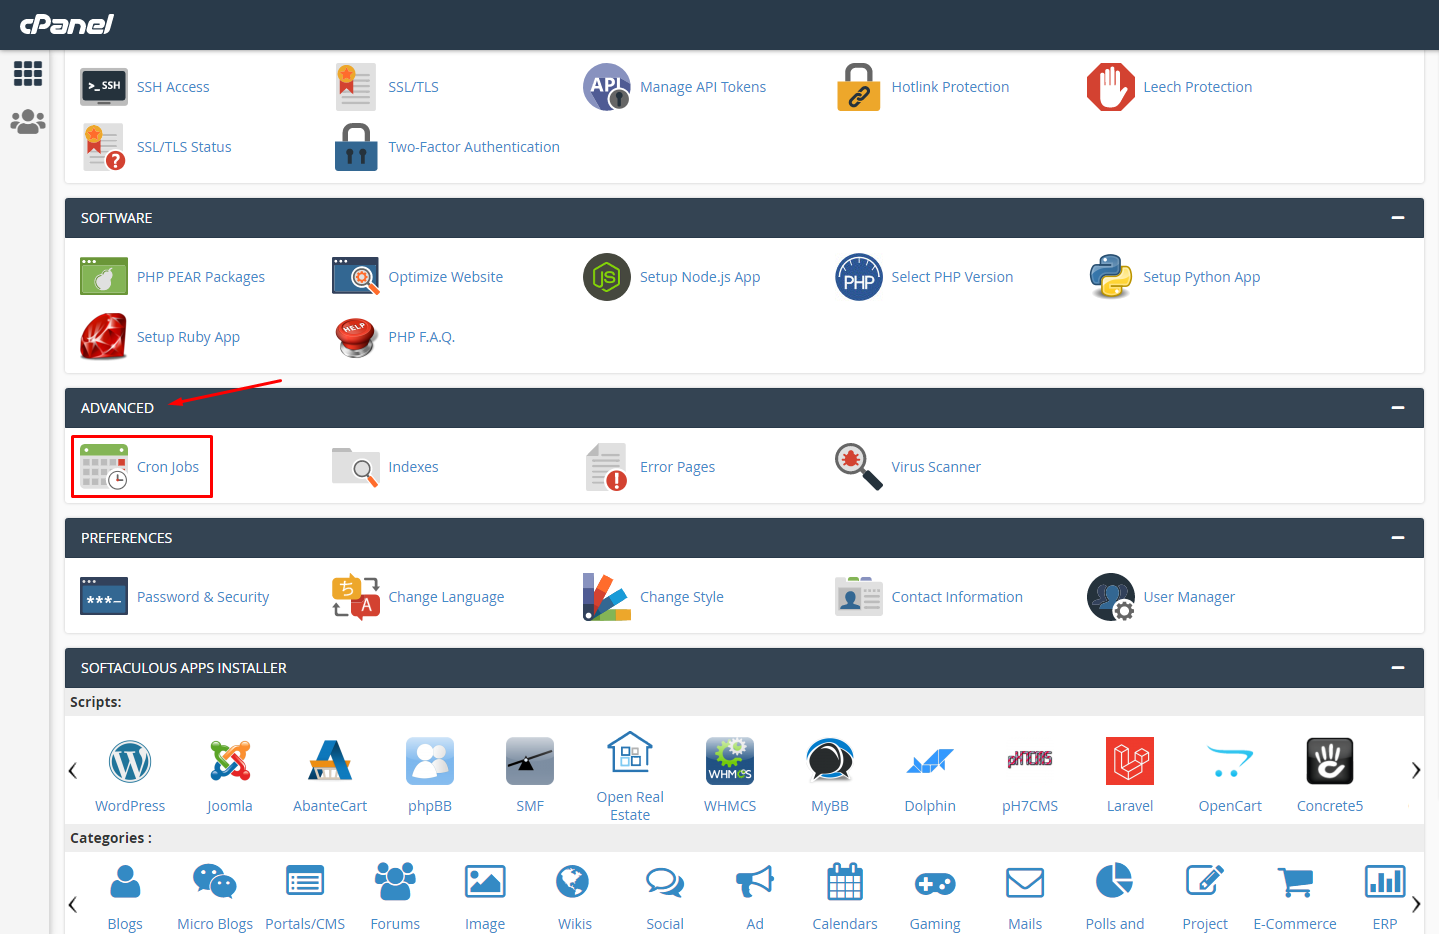Open the WHMCS script icon
Viewport: 1439px width, 934px height.
click(730, 761)
